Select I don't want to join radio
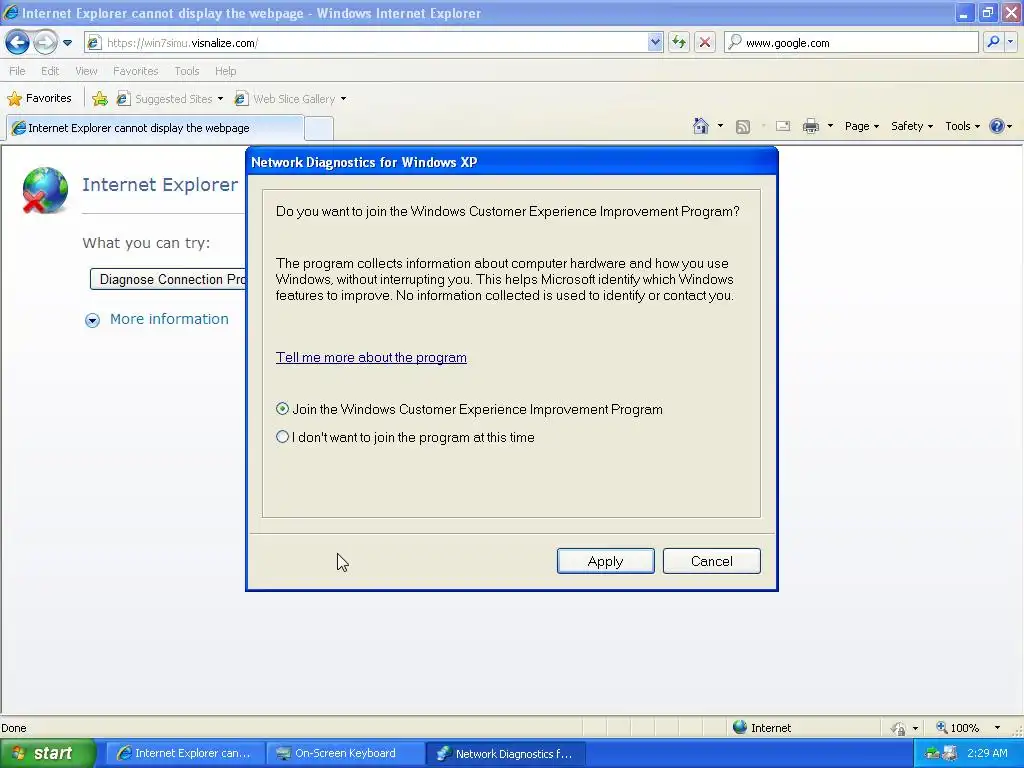 click(282, 437)
